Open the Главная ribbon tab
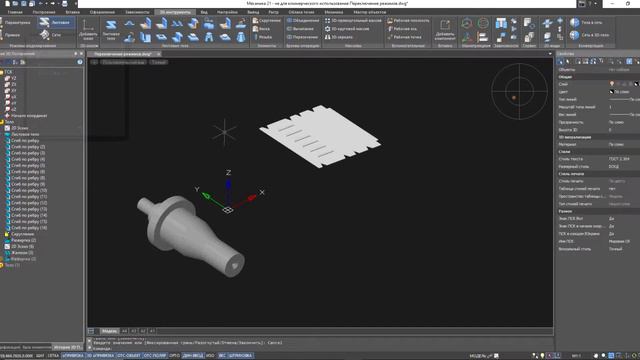 (x=15, y=12)
